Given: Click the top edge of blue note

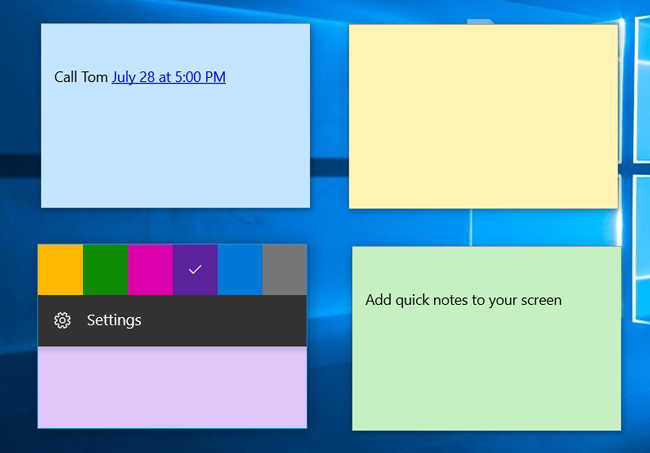Looking at the screenshot, I should click(x=175, y=28).
